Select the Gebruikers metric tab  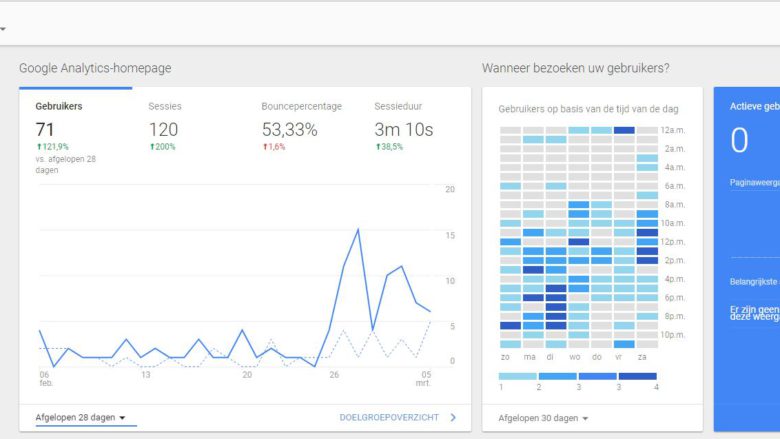59,106
